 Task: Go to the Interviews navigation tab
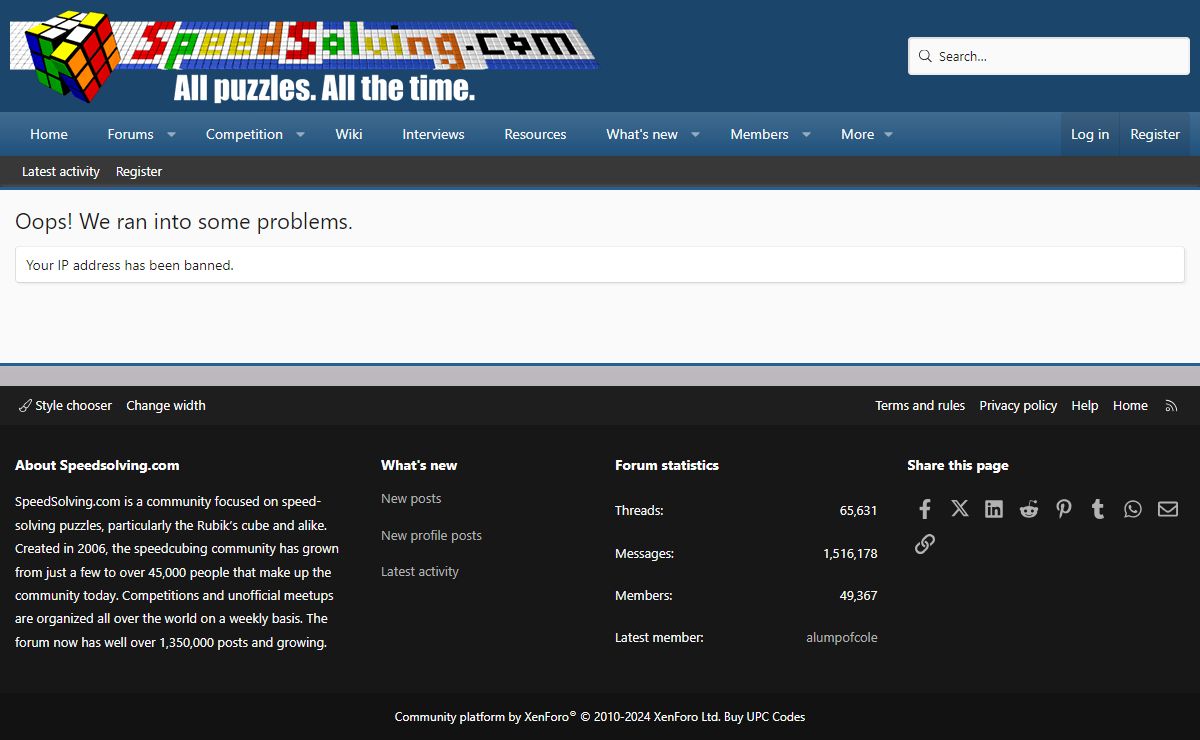pos(433,134)
